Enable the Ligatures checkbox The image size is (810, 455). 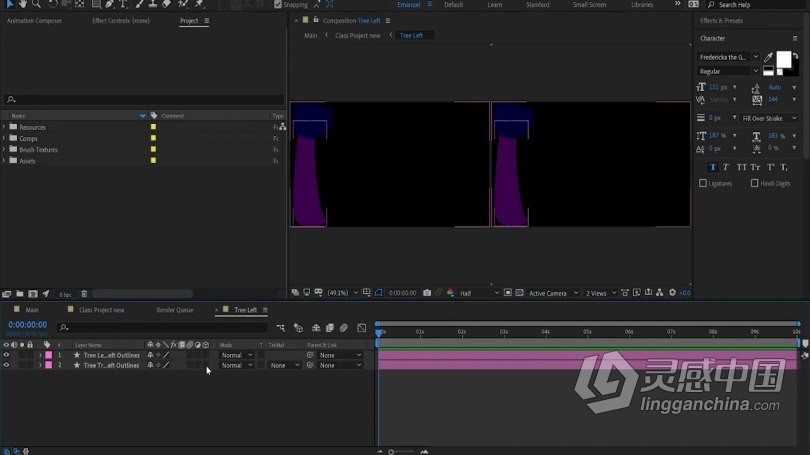703,183
